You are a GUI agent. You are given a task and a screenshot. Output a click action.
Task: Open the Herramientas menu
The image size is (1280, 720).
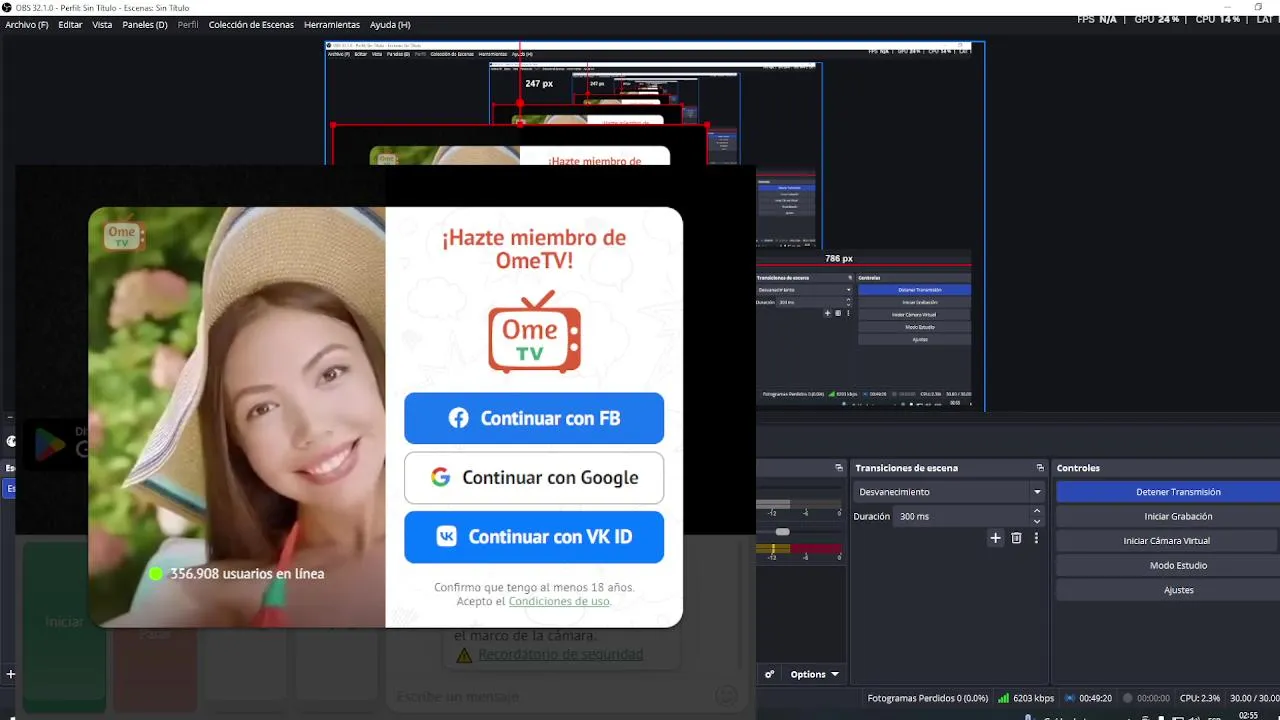pos(332,25)
